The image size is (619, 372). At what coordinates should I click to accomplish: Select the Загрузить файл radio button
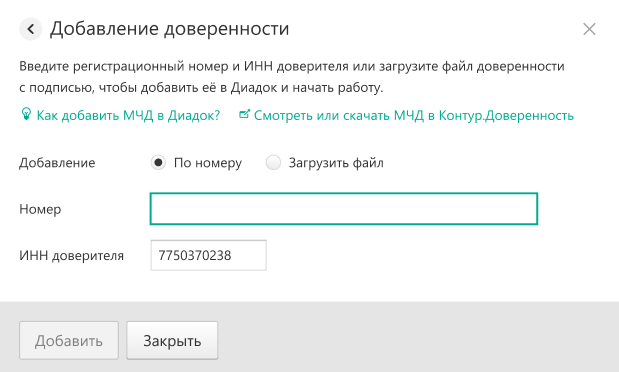click(x=273, y=162)
